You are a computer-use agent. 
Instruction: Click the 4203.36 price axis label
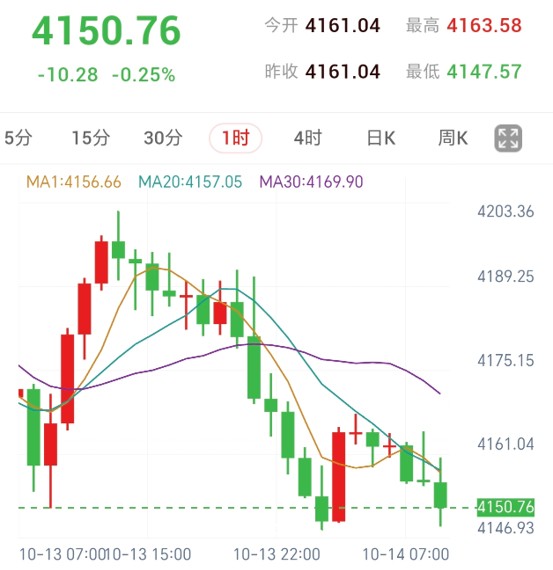coord(506,211)
